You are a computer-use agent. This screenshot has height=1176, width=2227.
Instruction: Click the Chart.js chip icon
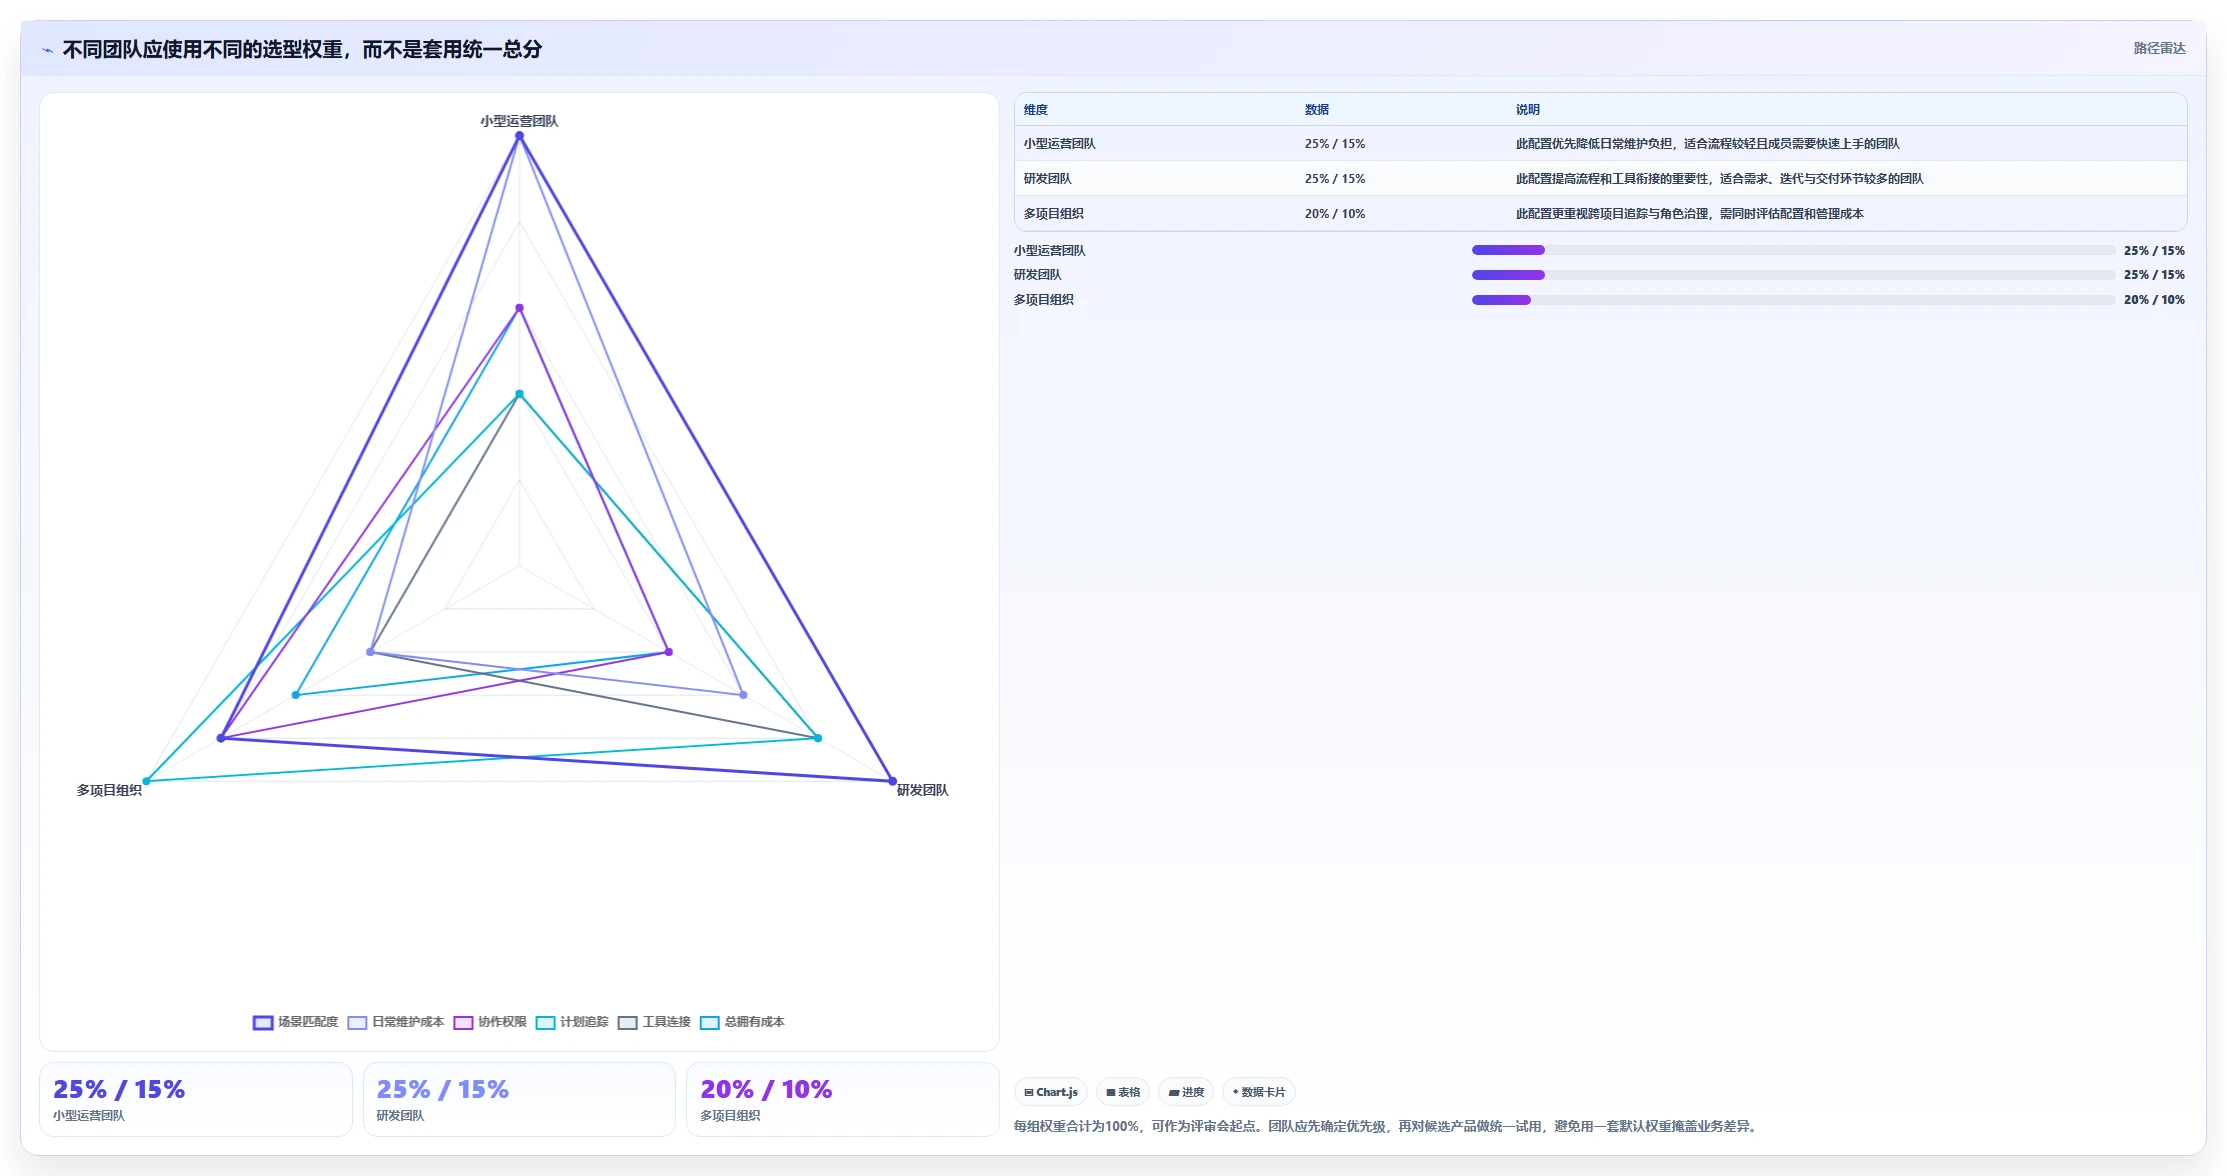[x=1029, y=1092]
